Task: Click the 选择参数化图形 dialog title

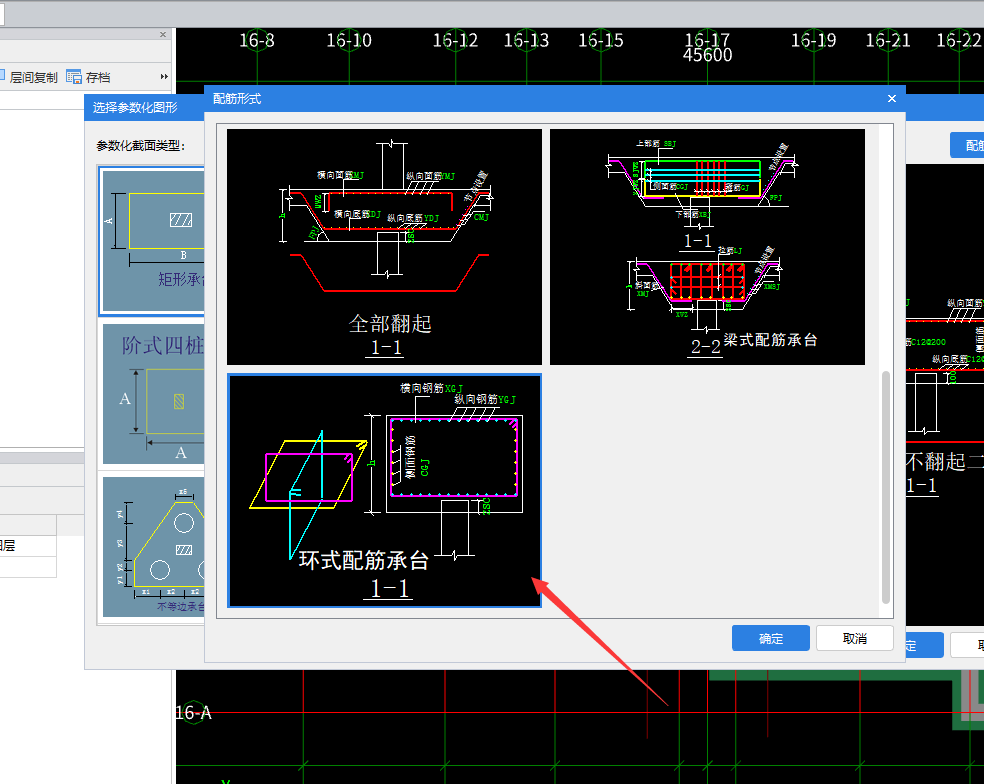Action: (135, 107)
